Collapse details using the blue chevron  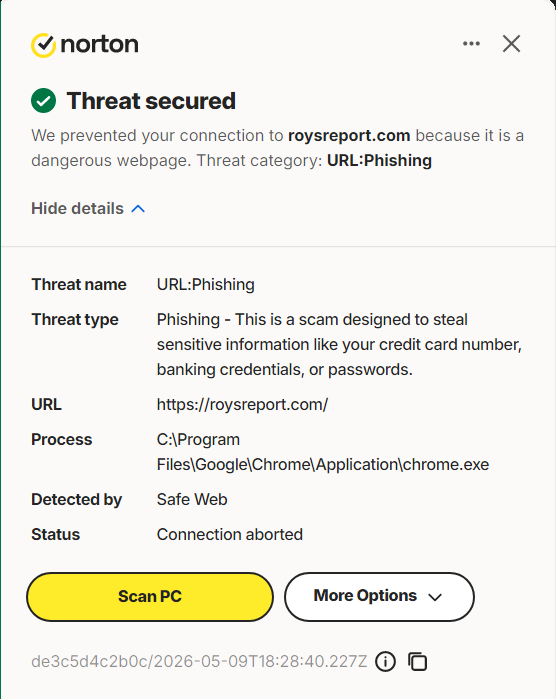pos(138,209)
